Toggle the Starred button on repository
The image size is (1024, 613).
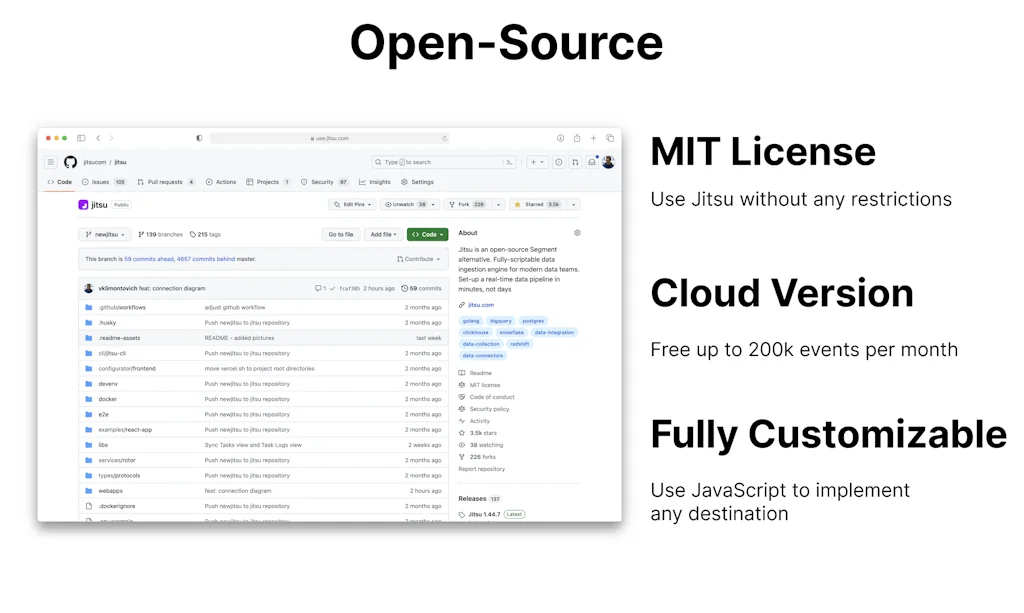[x=536, y=204]
